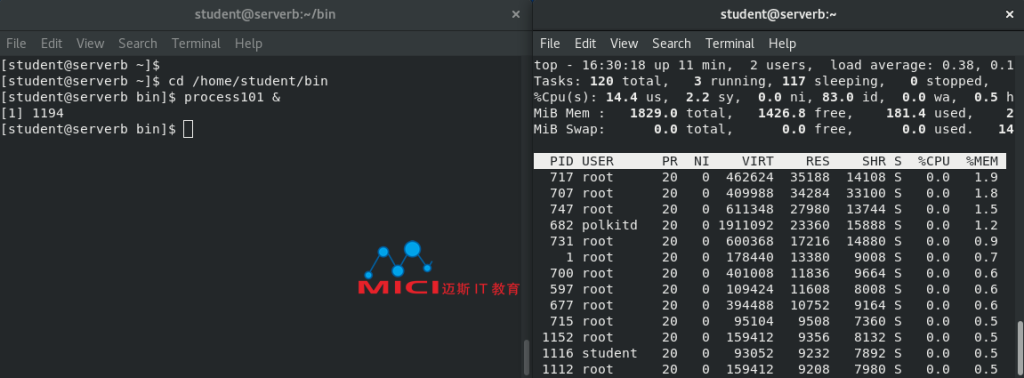Click the right terminal's vertical scrollbar
Viewport: 1024px width, 378px height.
1021,349
